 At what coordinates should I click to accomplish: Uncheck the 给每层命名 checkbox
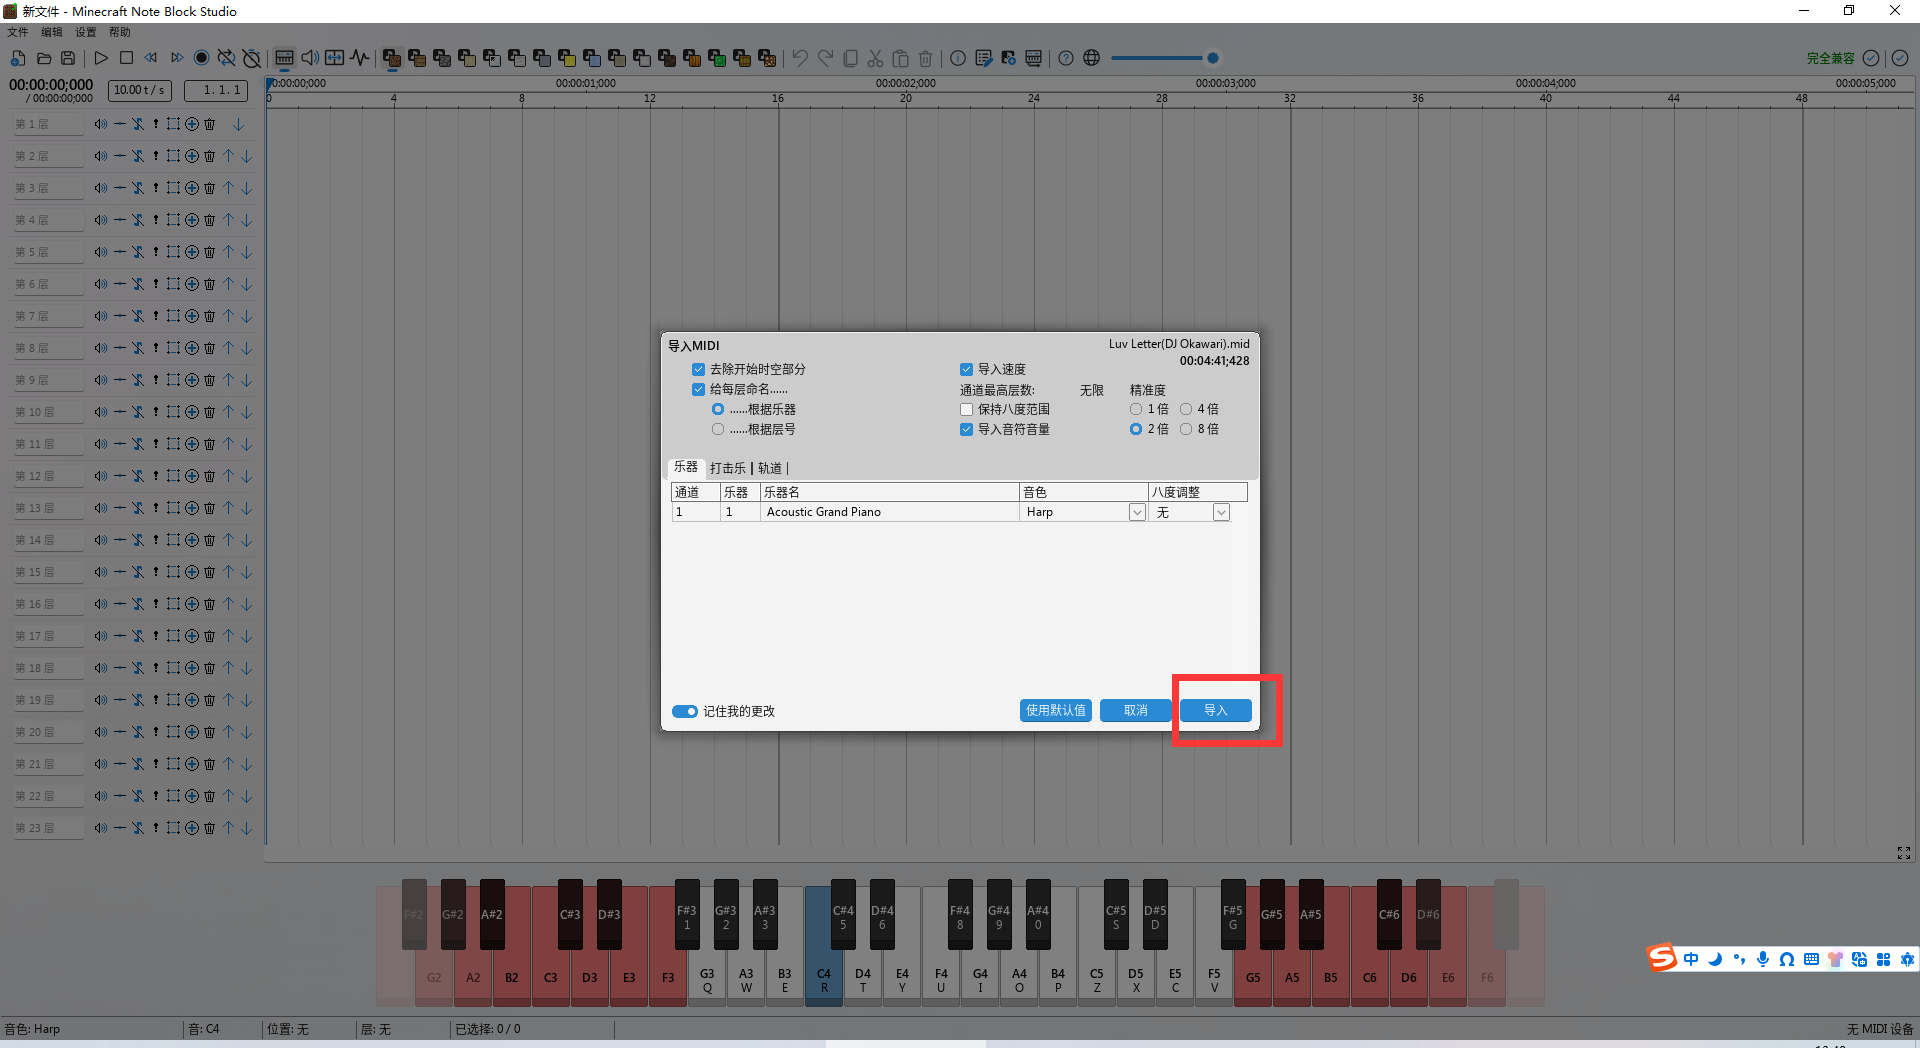[698, 389]
